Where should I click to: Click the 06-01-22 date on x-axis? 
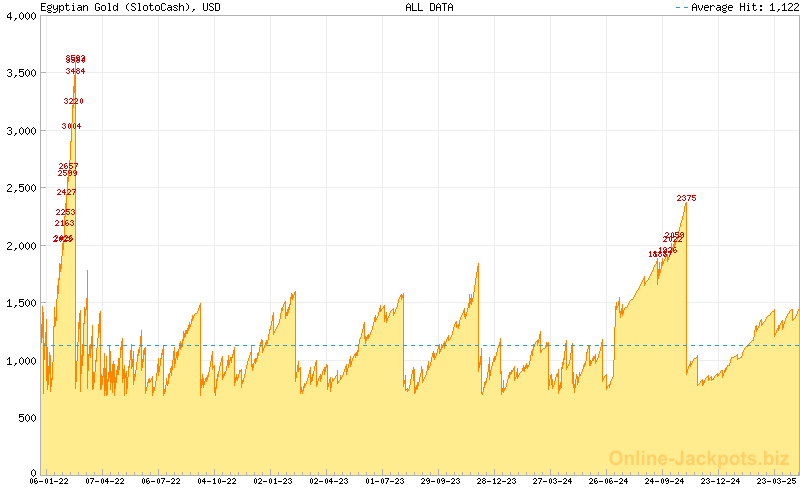pyautogui.click(x=49, y=481)
